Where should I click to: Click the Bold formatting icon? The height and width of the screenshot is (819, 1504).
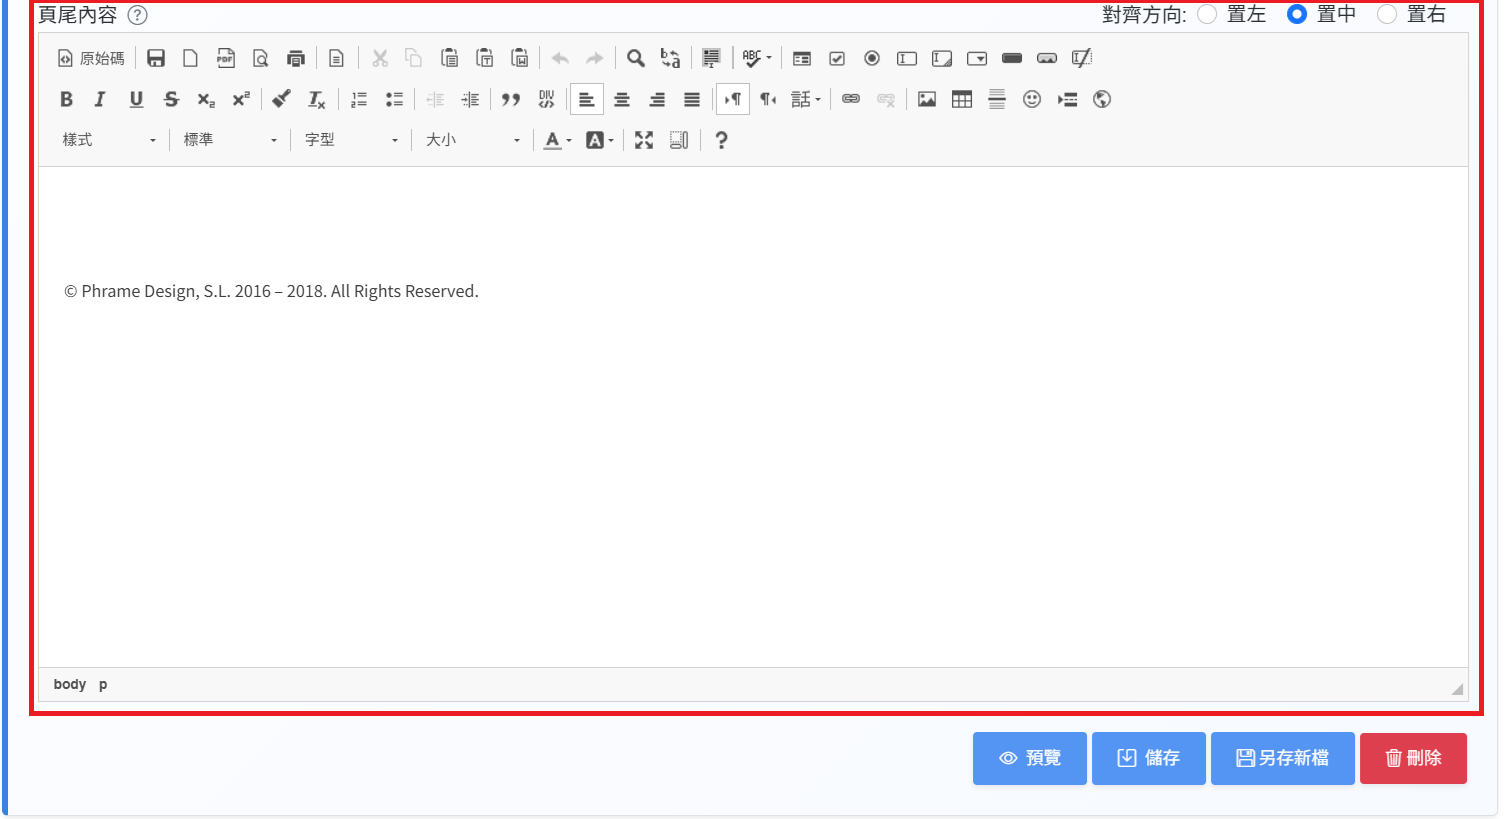click(x=66, y=99)
